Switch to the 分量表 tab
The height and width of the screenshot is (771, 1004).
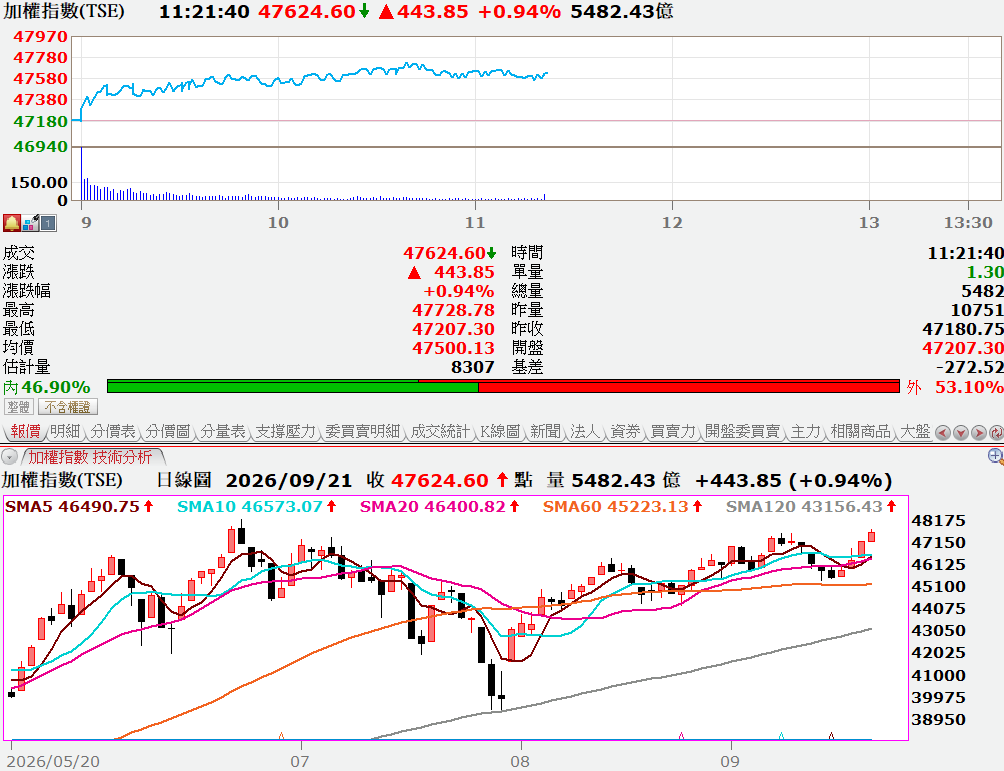(x=223, y=432)
